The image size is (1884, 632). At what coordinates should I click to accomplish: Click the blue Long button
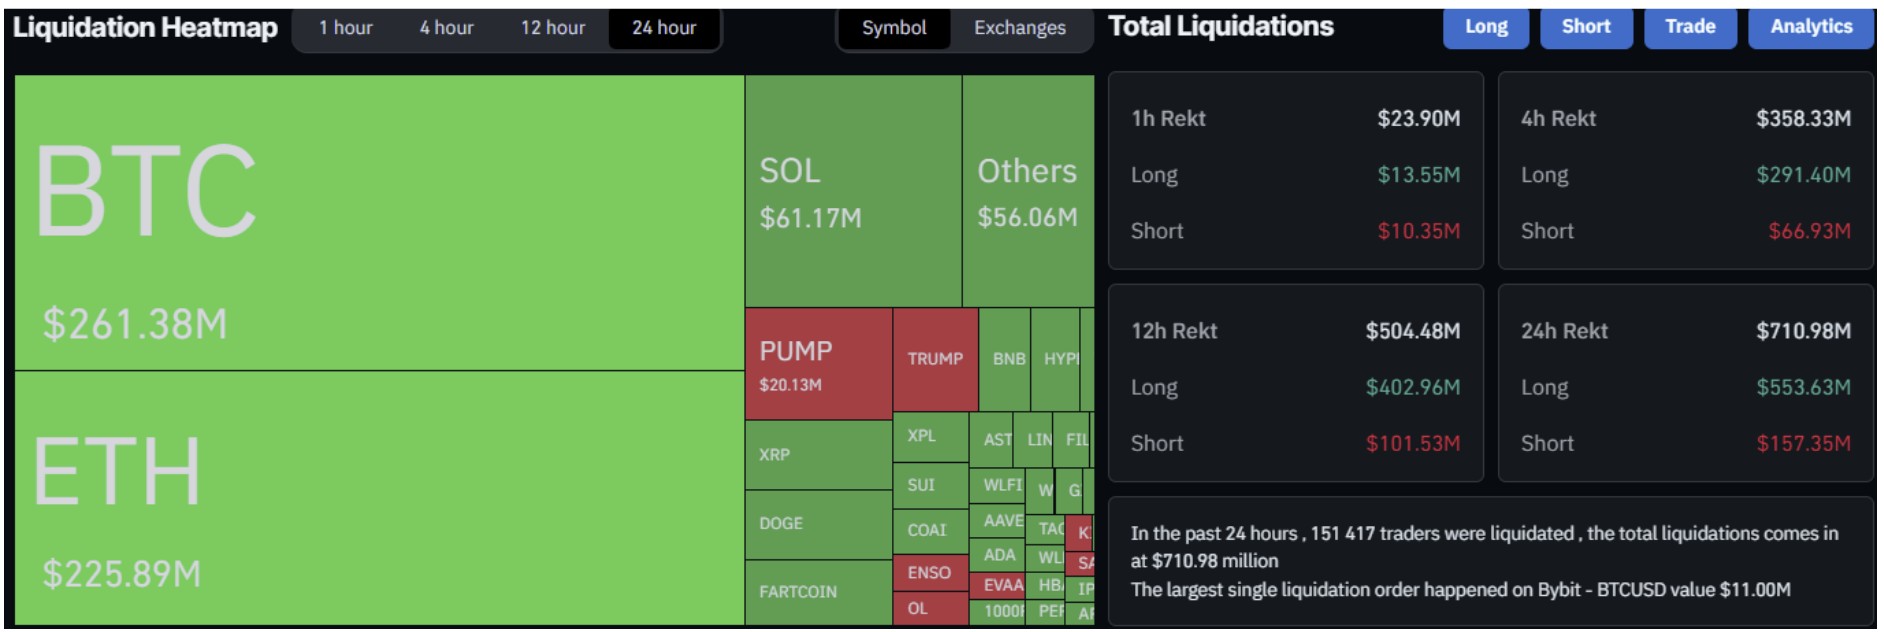[x=1485, y=27]
